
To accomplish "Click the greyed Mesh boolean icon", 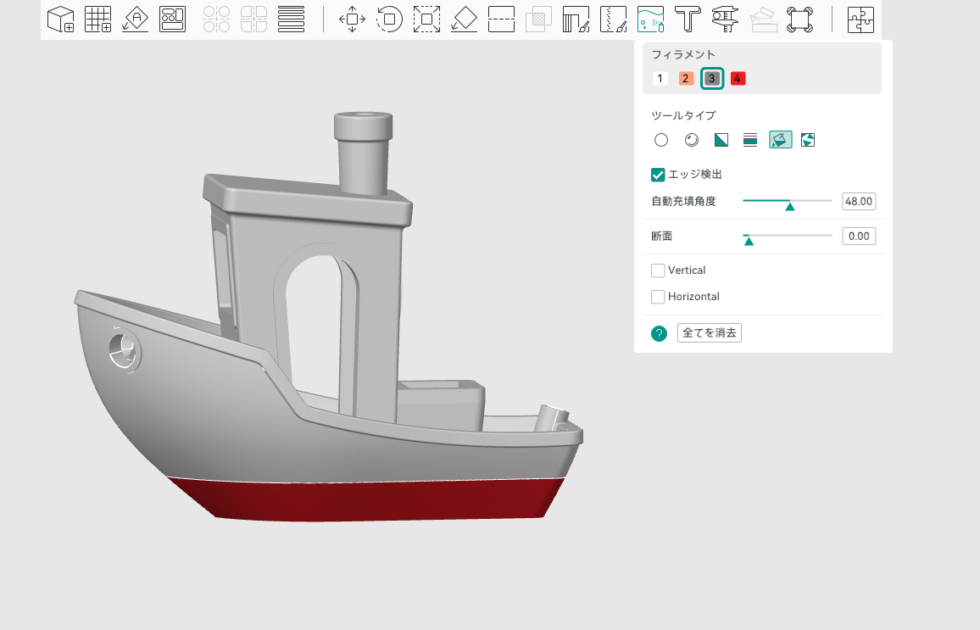I will 538,19.
